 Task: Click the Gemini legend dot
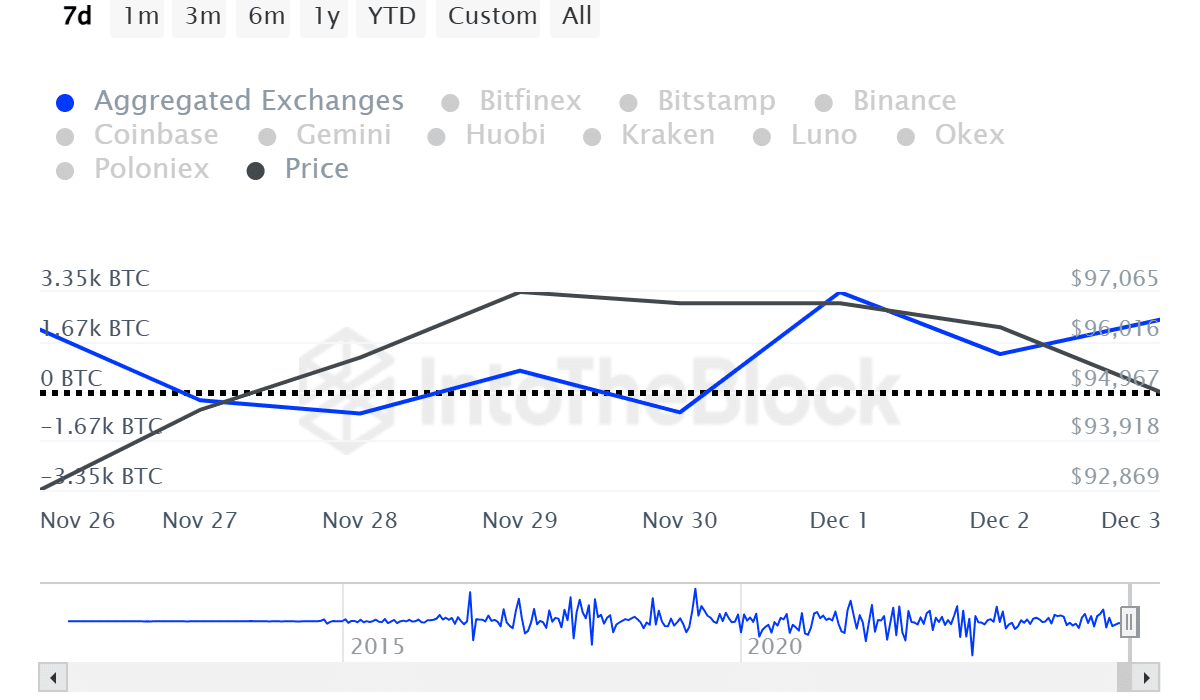[x=267, y=137]
